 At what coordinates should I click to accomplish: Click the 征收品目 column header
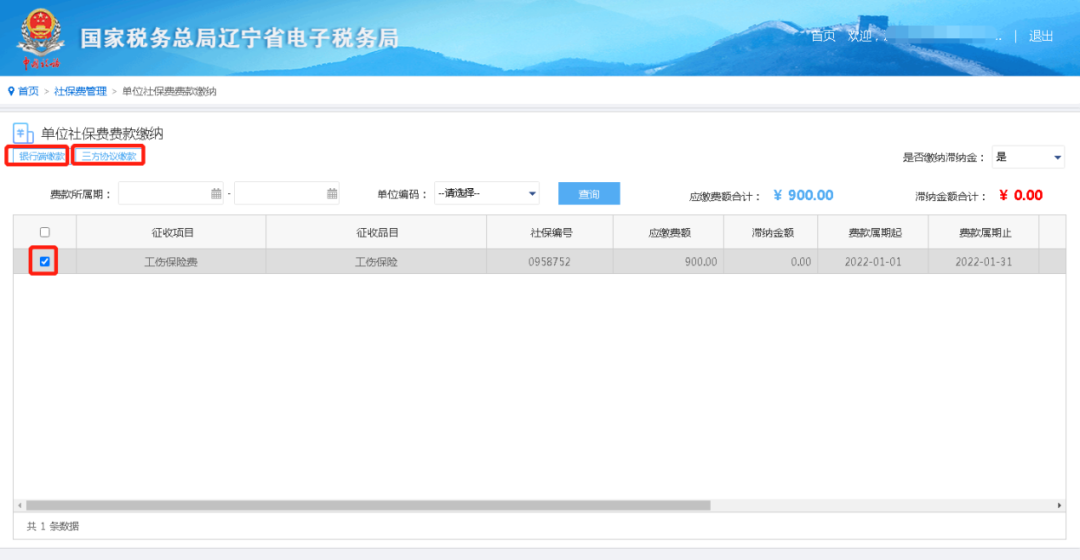pos(377,233)
